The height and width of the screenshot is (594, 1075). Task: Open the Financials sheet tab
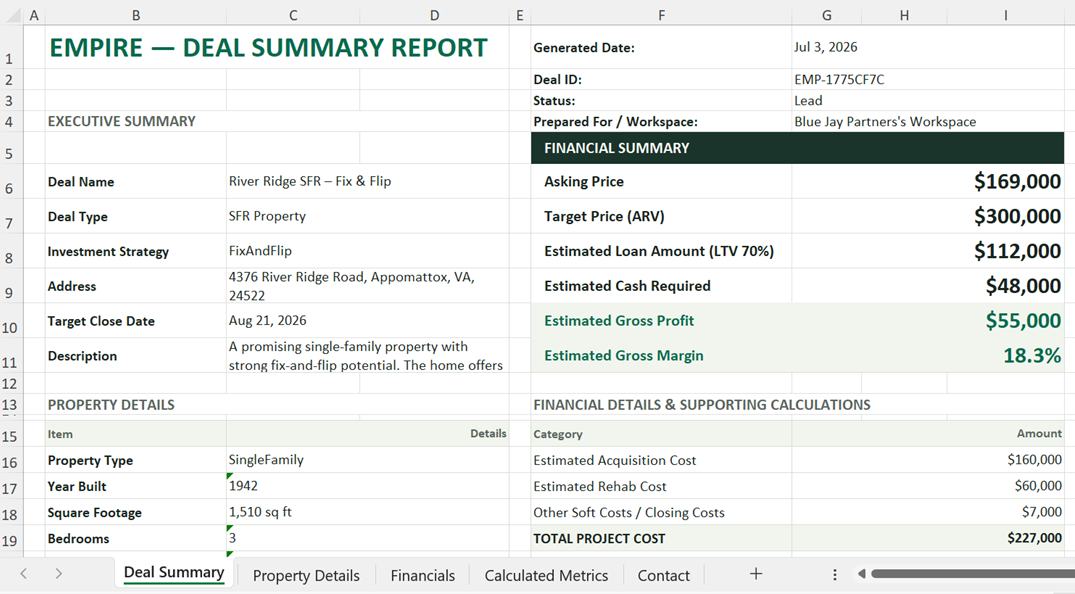click(x=422, y=575)
